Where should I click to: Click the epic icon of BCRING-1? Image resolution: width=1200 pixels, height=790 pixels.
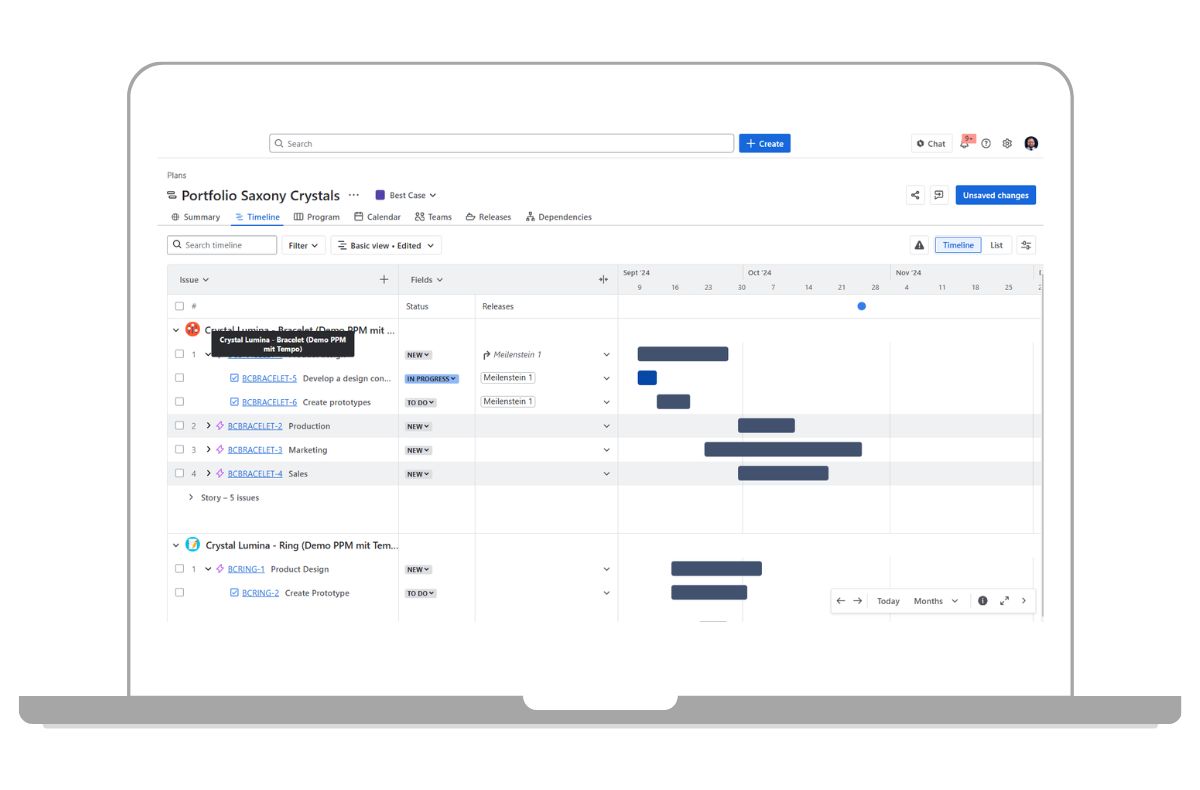click(220, 569)
